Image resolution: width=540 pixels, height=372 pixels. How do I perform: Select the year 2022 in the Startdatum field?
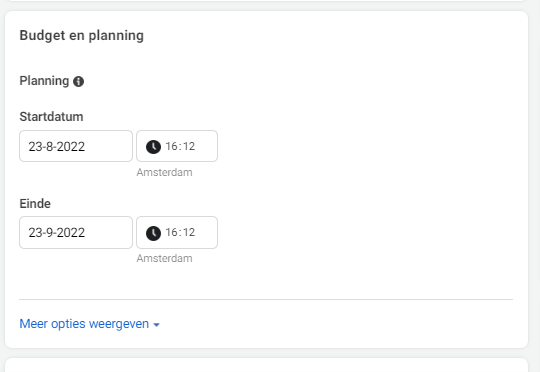[71, 147]
